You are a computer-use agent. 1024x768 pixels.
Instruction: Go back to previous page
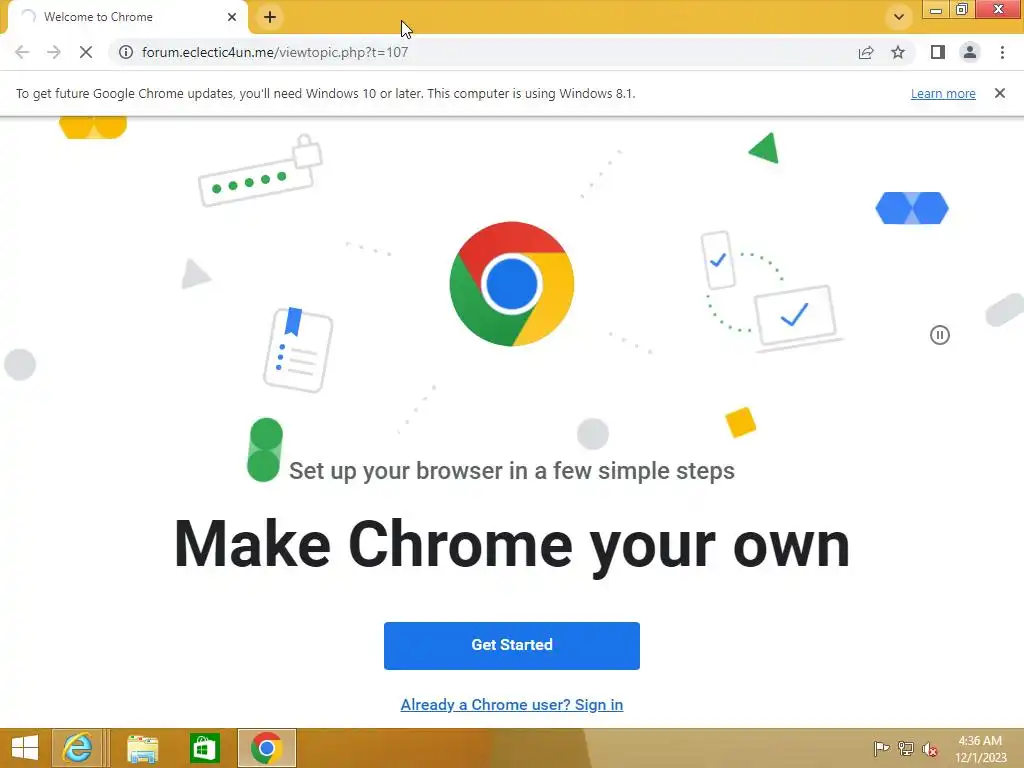(x=22, y=52)
